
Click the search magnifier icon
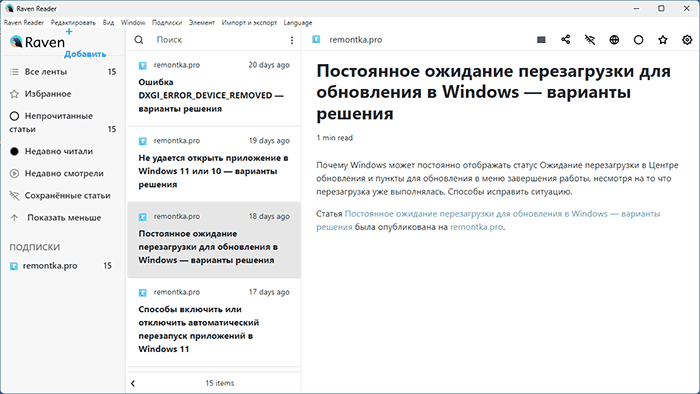point(139,40)
